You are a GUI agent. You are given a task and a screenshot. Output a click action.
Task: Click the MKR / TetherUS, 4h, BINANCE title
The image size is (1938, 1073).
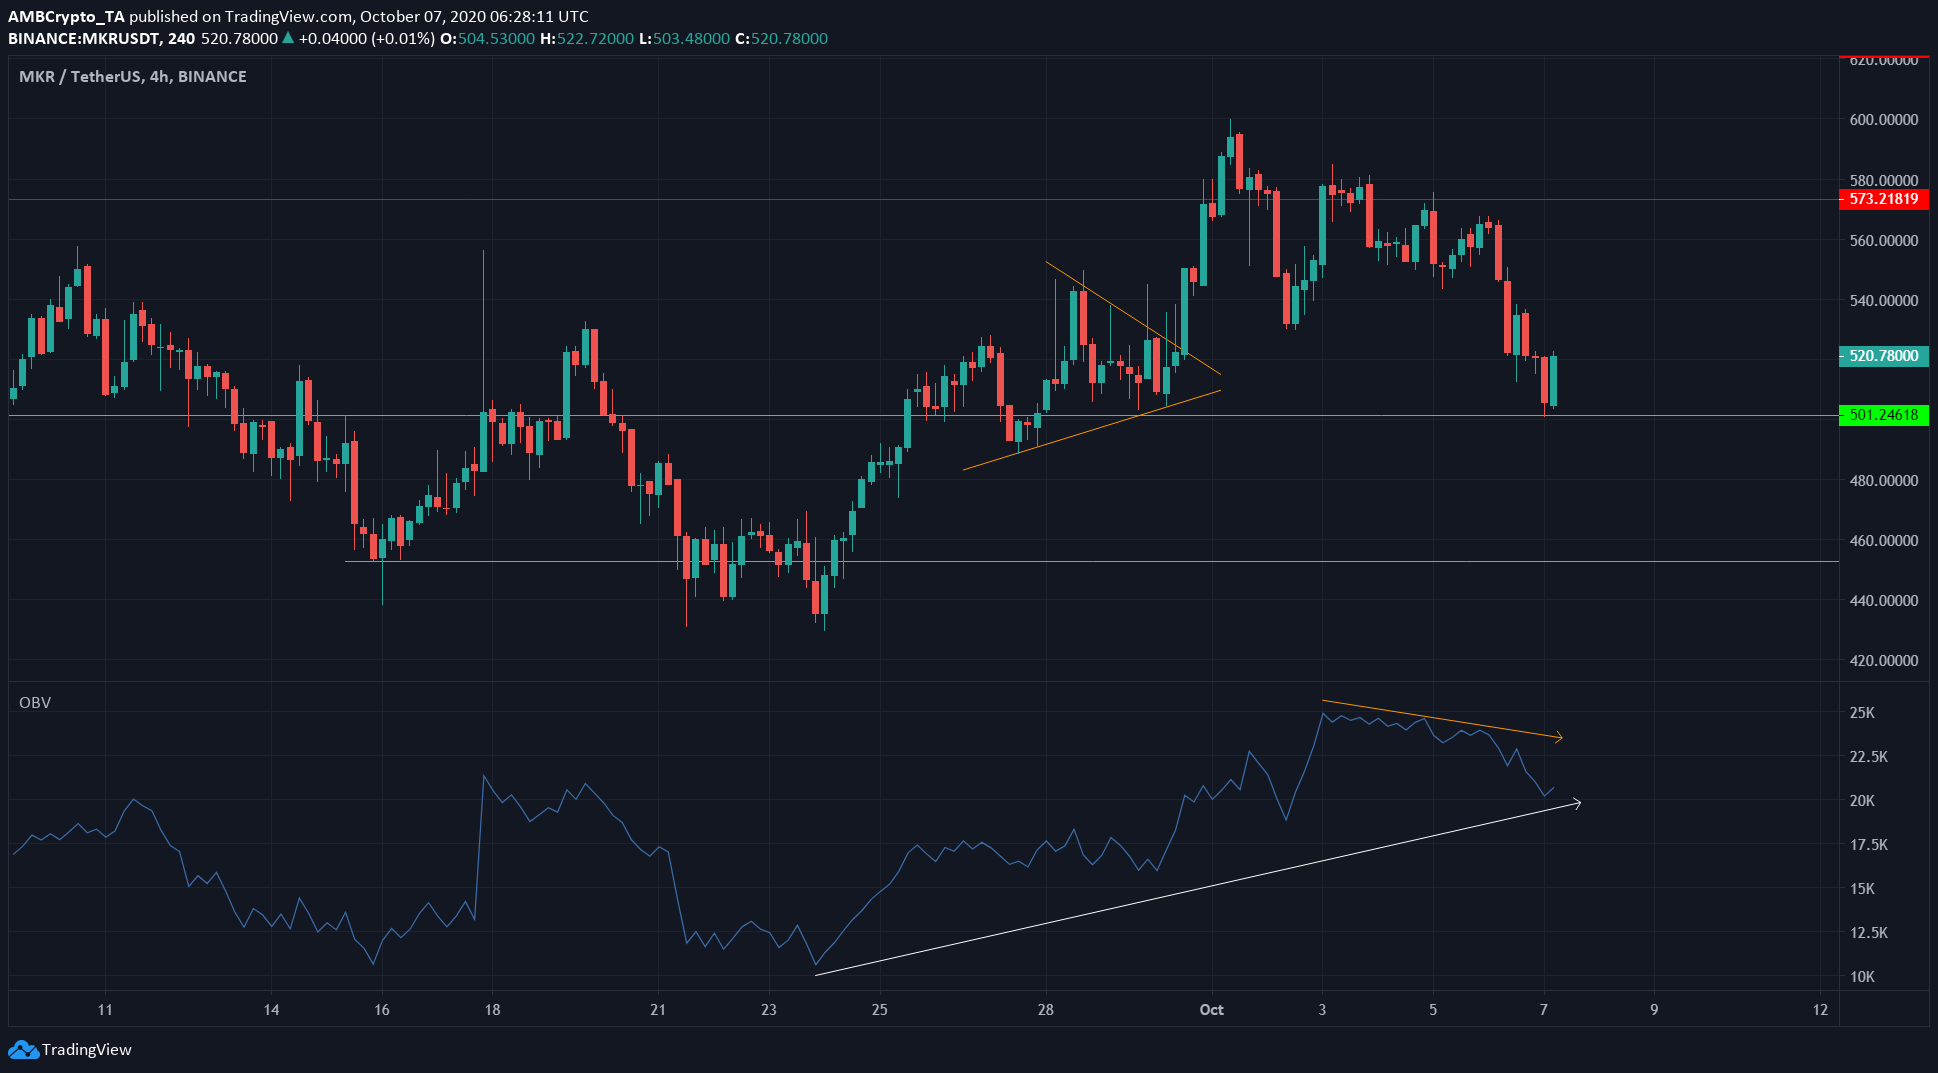click(133, 76)
